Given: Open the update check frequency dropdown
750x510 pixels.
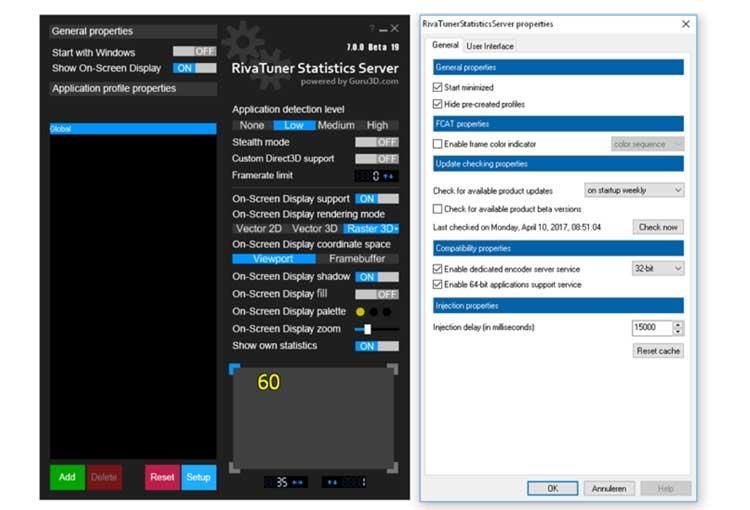Looking at the screenshot, I should click(x=634, y=190).
